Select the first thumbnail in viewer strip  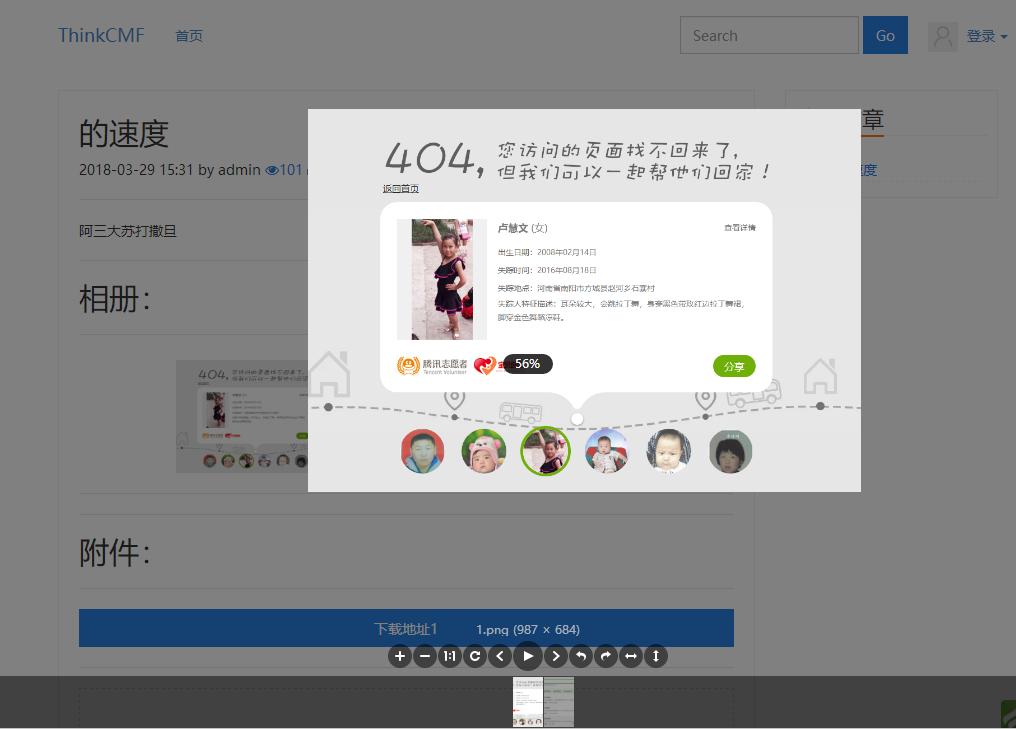(x=527, y=702)
